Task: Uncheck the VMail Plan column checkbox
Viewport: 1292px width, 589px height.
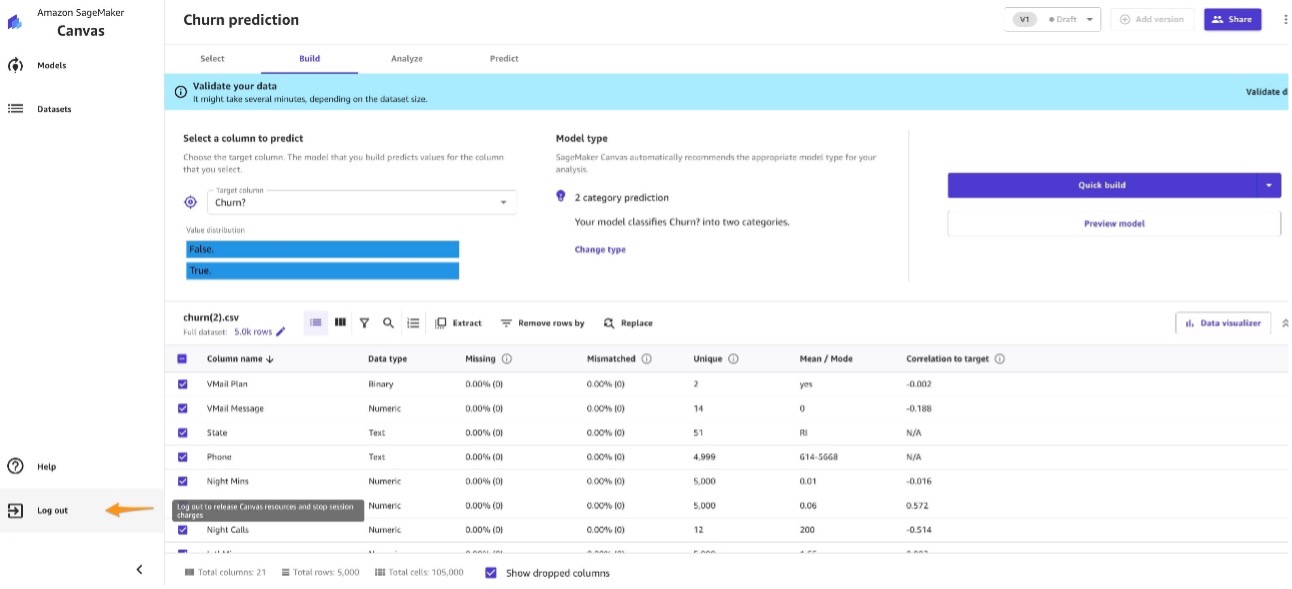Action: click(182, 384)
